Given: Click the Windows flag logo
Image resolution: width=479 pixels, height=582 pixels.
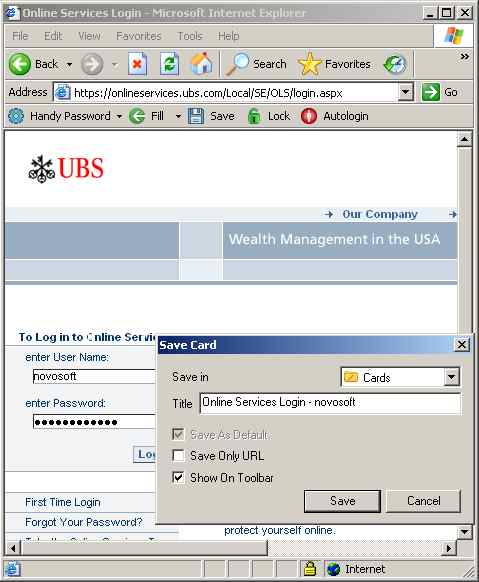Looking at the screenshot, I should click(454, 36).
